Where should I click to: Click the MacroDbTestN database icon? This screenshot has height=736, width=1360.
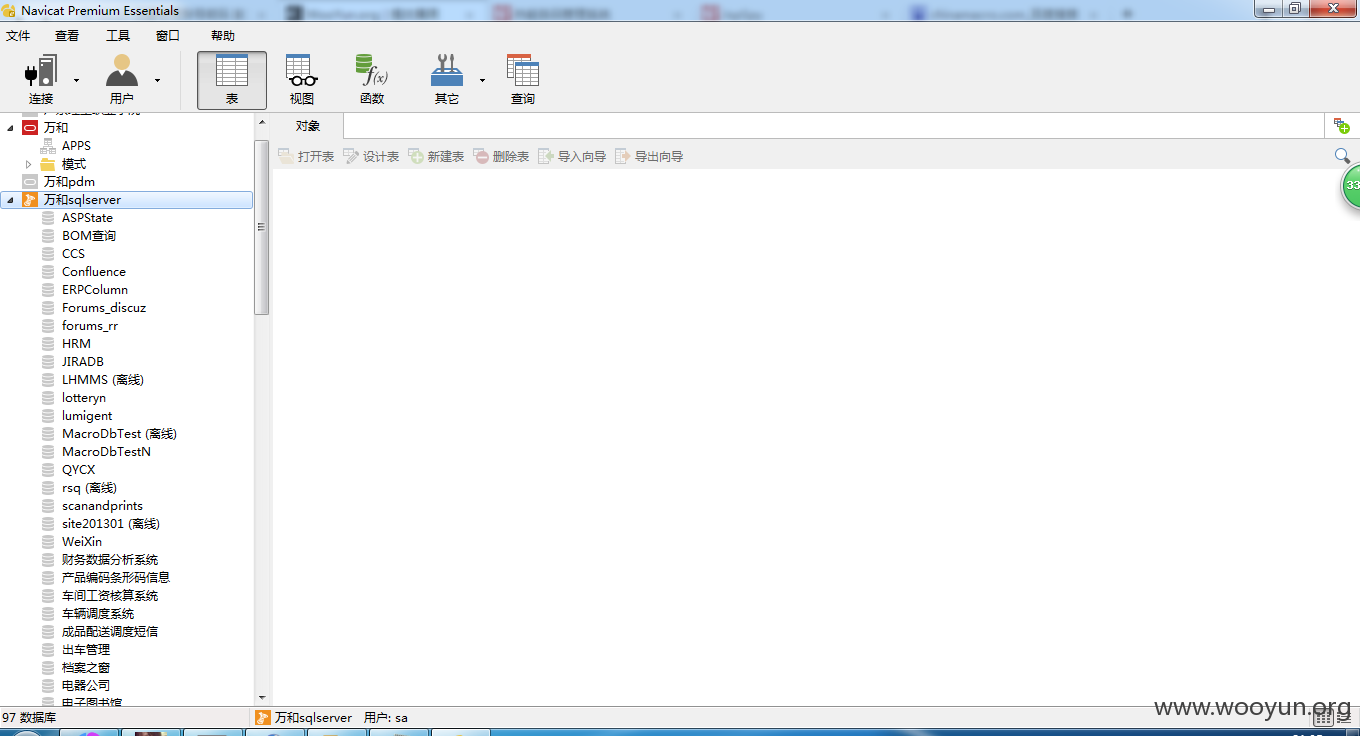pyautogui.click(x=48, y=452)
